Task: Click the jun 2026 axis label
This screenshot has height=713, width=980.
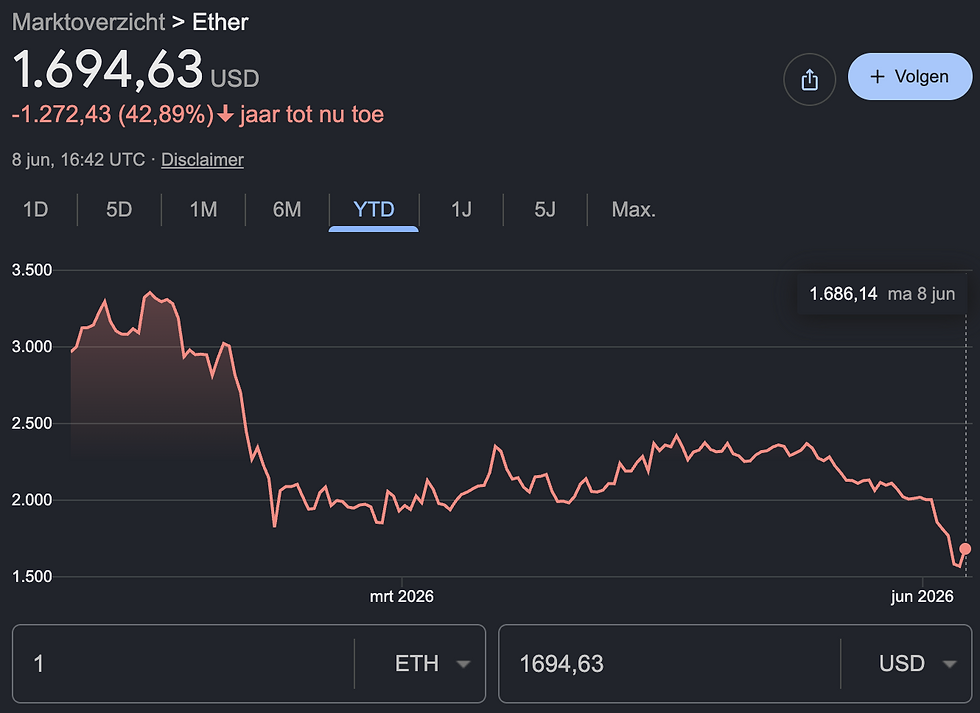Action: pyautogui.click(x=922, y=596)
